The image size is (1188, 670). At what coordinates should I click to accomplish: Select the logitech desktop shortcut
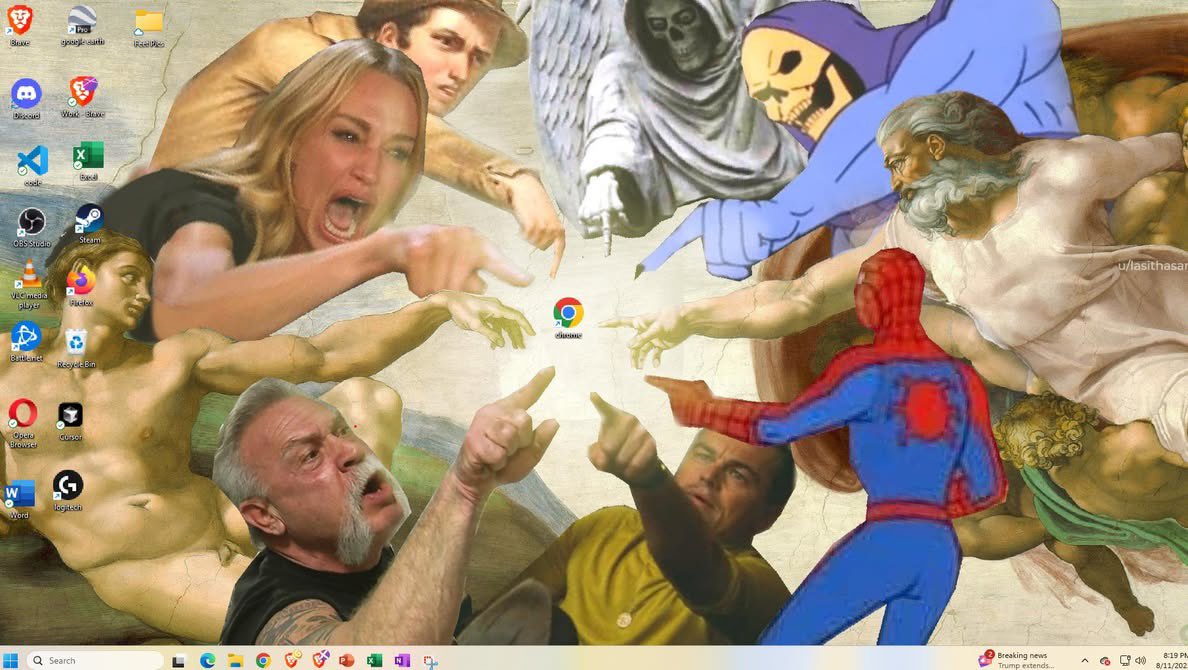67,491
